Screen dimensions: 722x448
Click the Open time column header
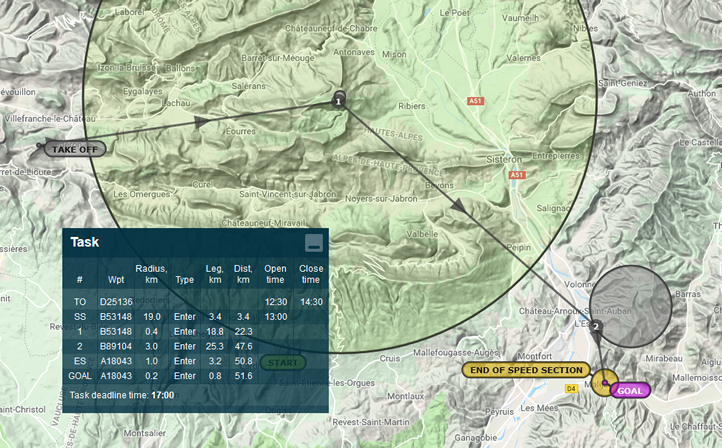click(x=275, y=274)
